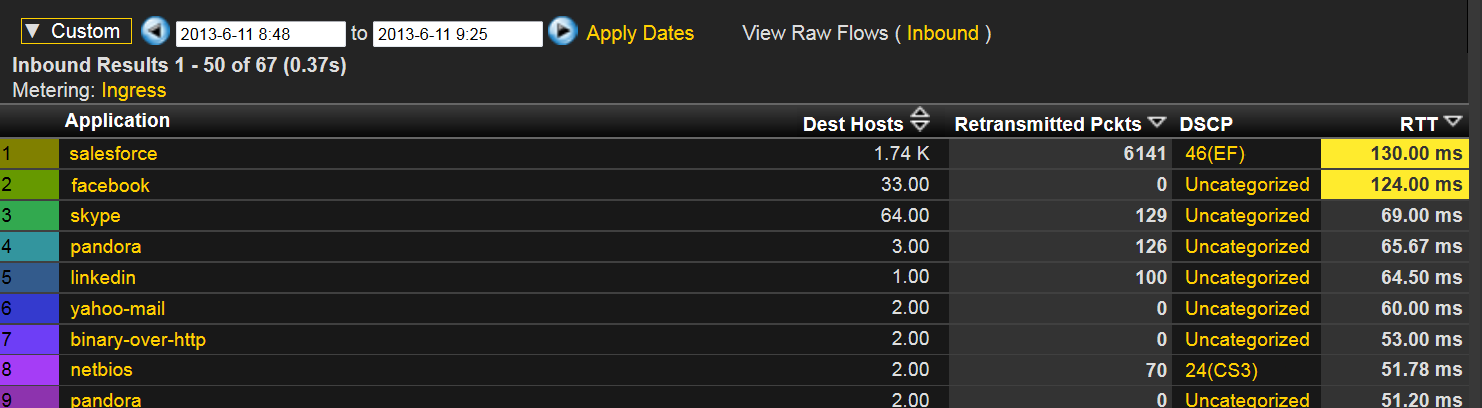Click the previous time range arrow icon
The width and height of the screenshot is (1482, 408).
[x=155, y=32]
